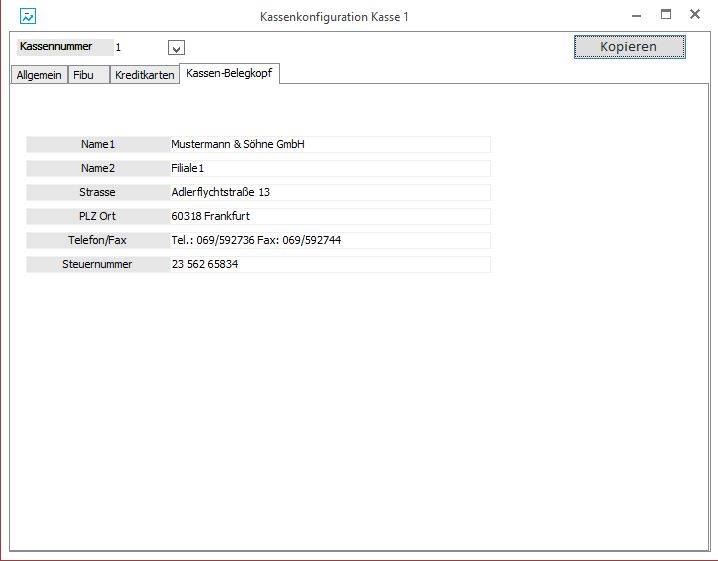
Task: Click the Name1 row label
Action: pyautogui.click(x=98, y=144)
